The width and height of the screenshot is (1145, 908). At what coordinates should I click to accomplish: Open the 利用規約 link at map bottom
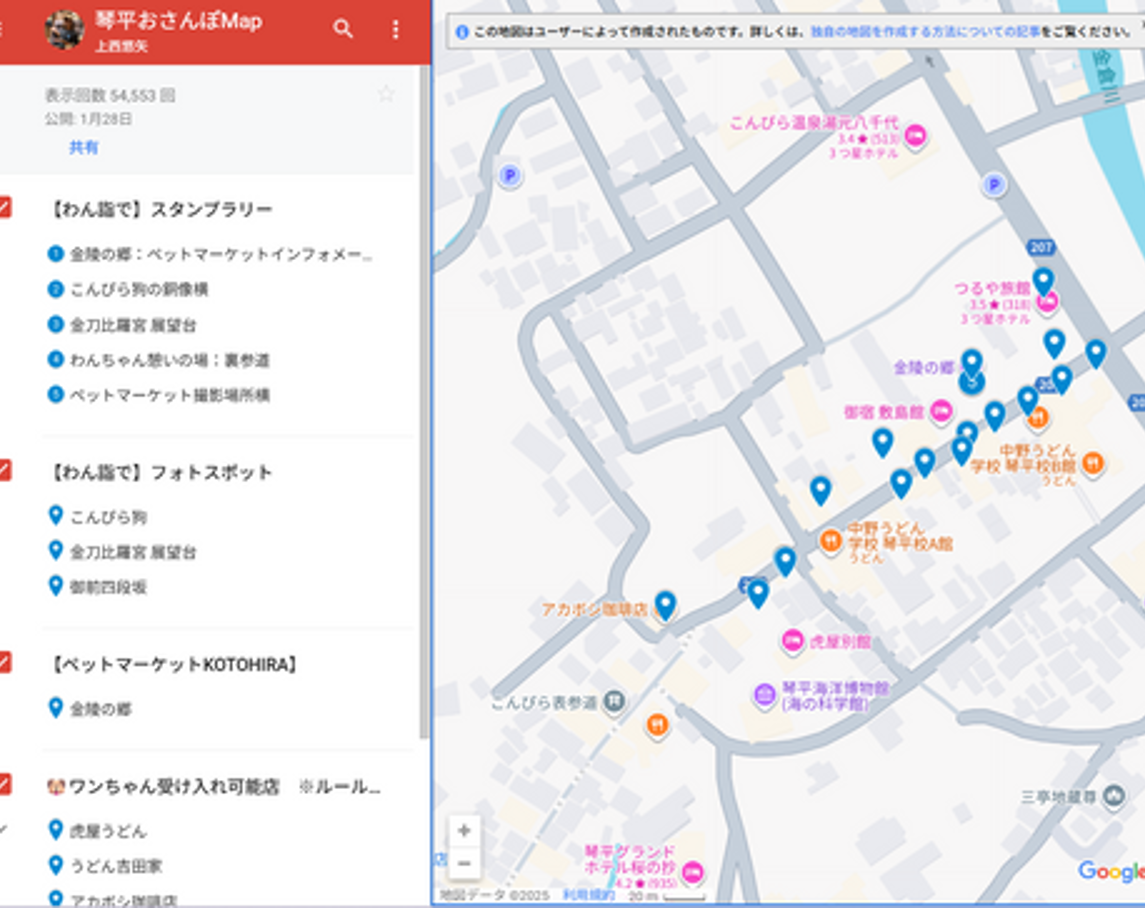pos(588,895)
